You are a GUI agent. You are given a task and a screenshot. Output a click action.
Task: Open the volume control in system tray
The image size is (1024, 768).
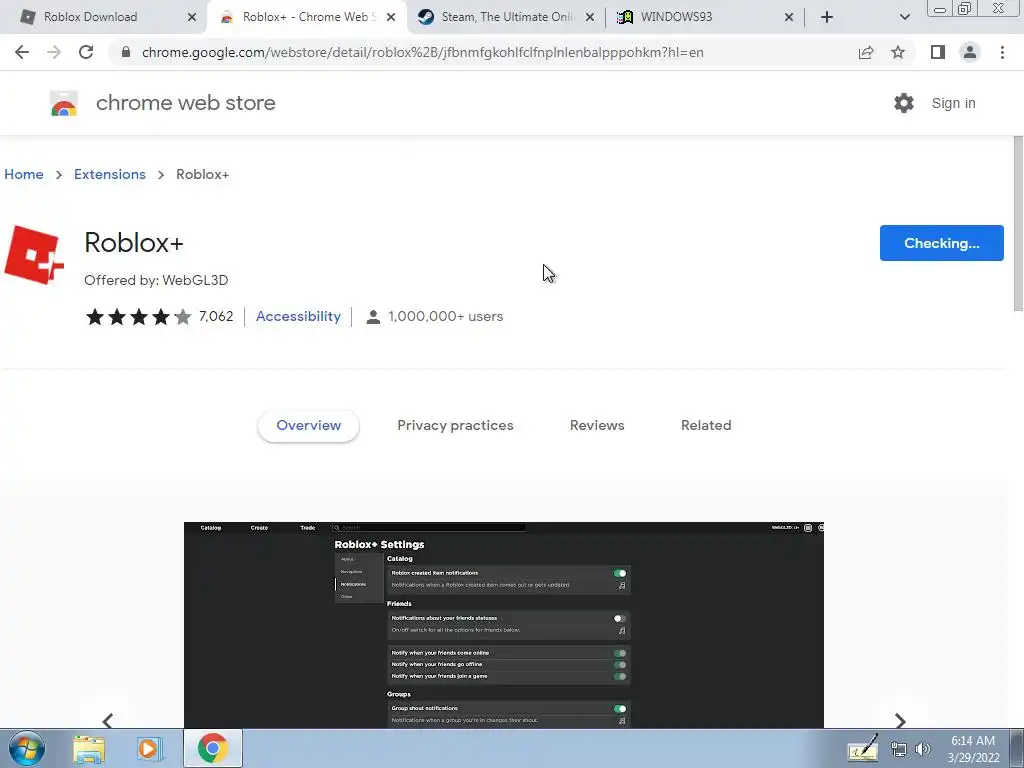point(923,749)
